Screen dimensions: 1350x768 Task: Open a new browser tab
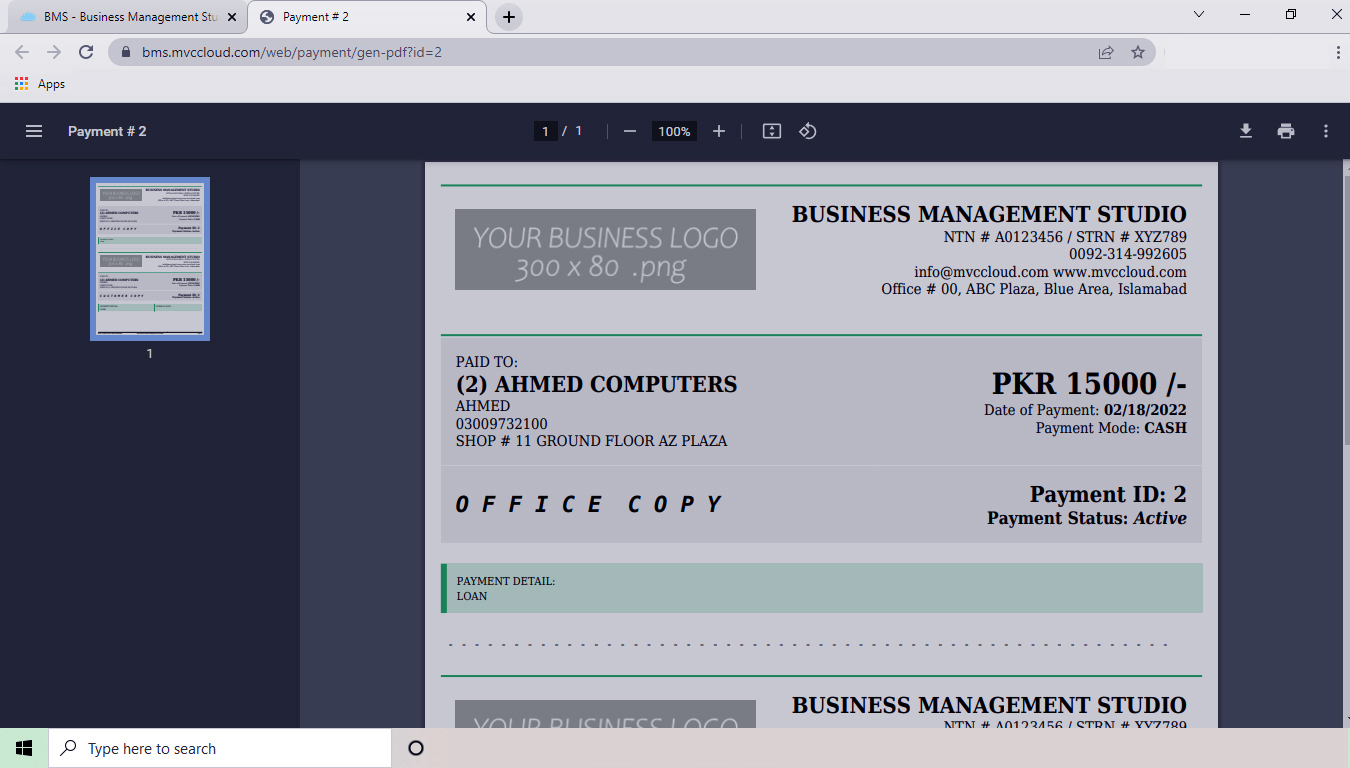coord(509,17)
